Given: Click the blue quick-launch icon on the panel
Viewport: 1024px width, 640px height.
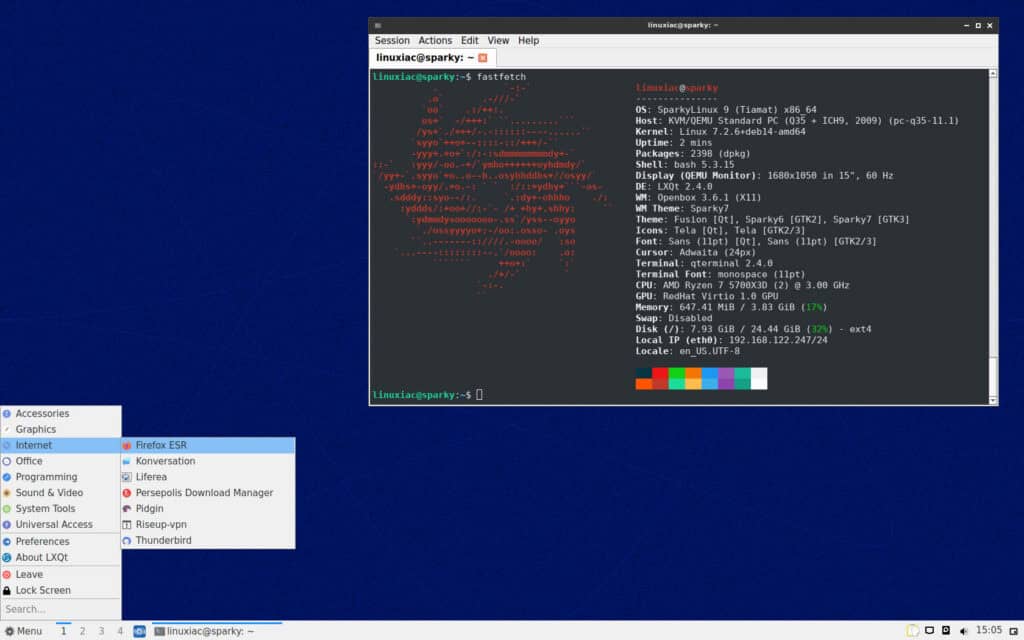Looking at the screenshot, I should click(x=139, y=632).
